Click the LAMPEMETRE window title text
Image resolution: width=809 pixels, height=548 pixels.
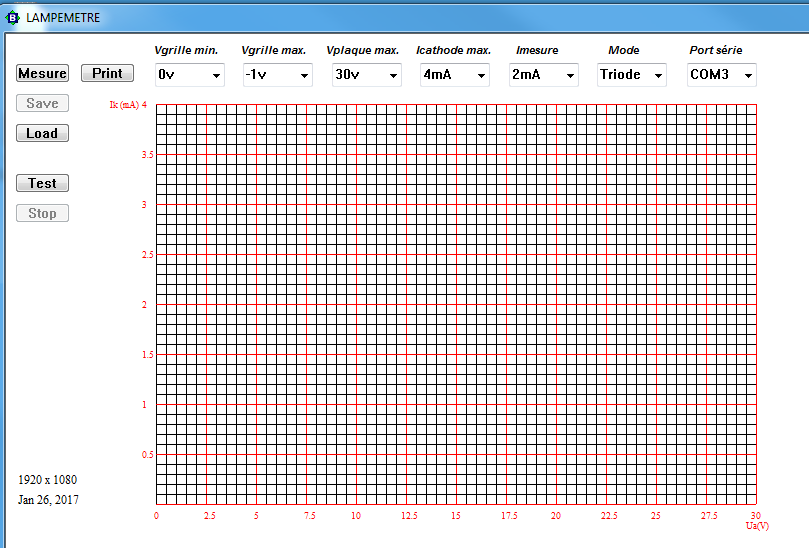[63, 17]
